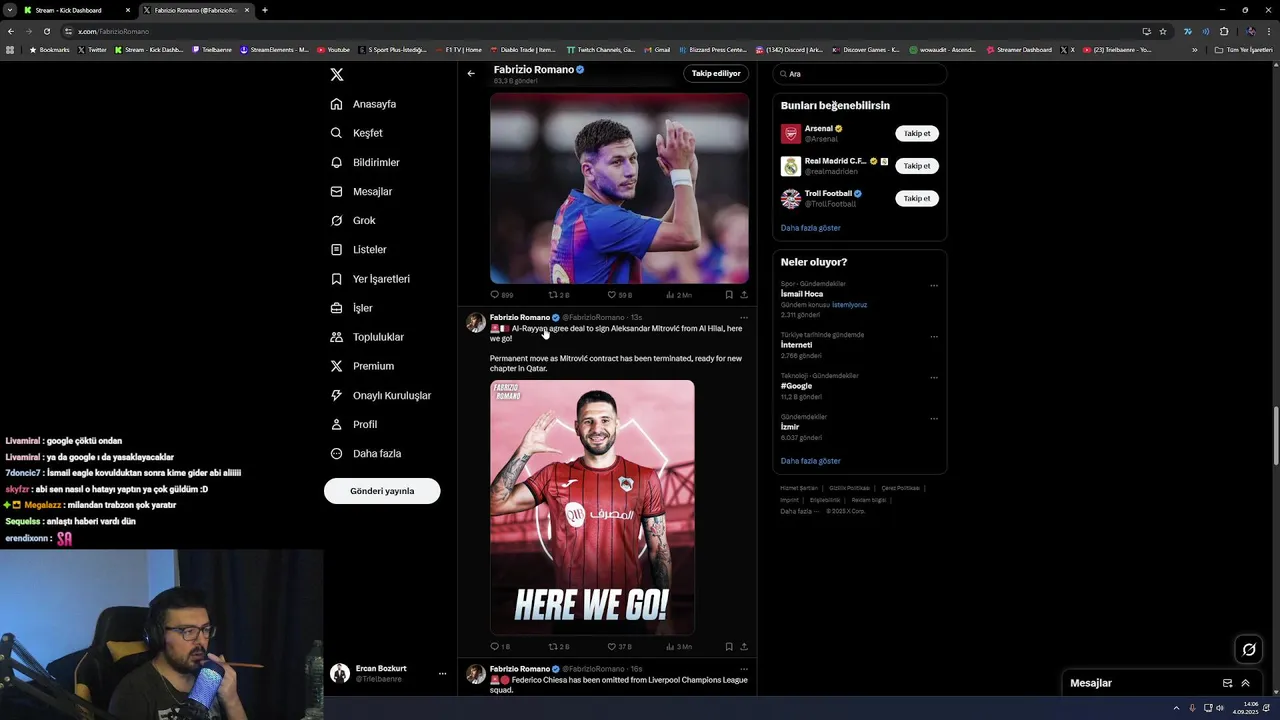Open Onaylı Kuruluşlar in the sidebar
Viewport: 1280px width, 720px height.
[381, 395]
